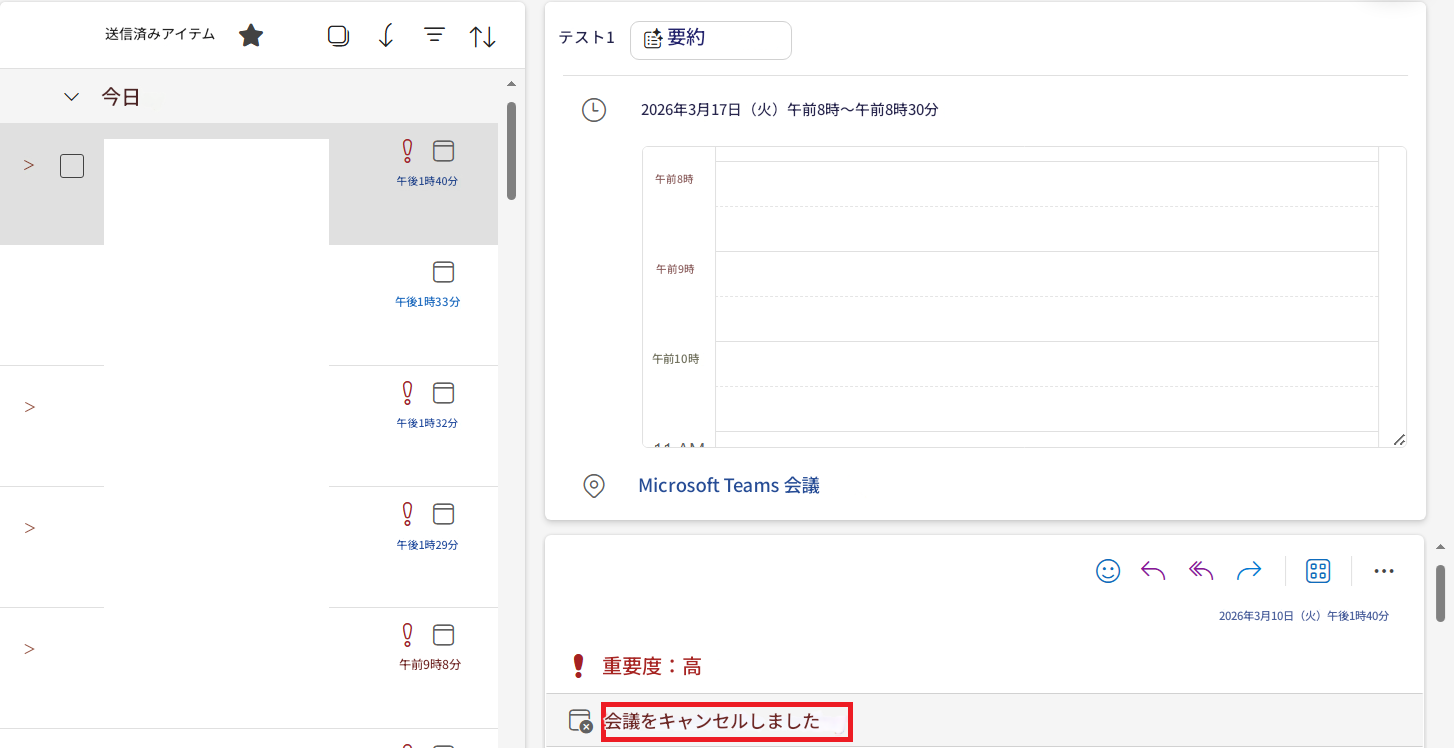The width and height of the screenshot is (1454, 748).
Task: Open the more actions ellipsis menu
Action: (x=1384, y=571)
